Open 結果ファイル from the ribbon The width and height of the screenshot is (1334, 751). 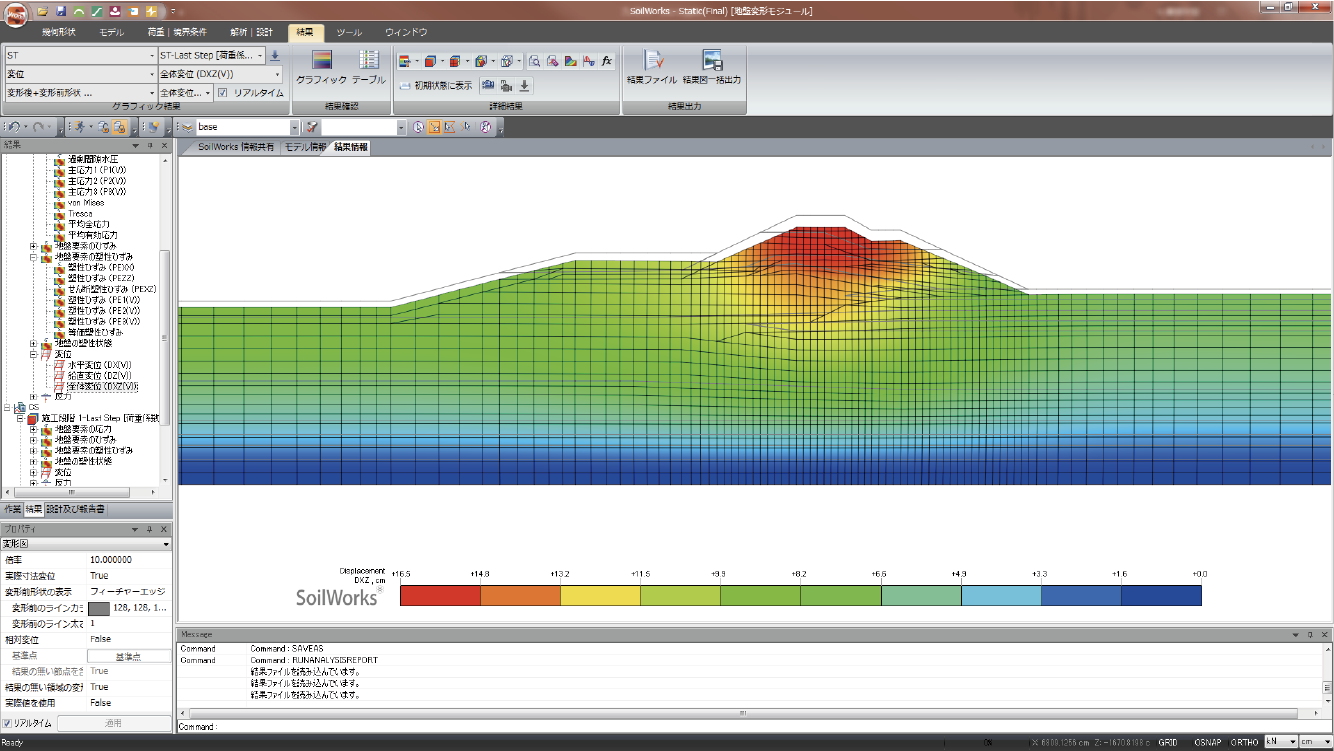click(652, 67)
